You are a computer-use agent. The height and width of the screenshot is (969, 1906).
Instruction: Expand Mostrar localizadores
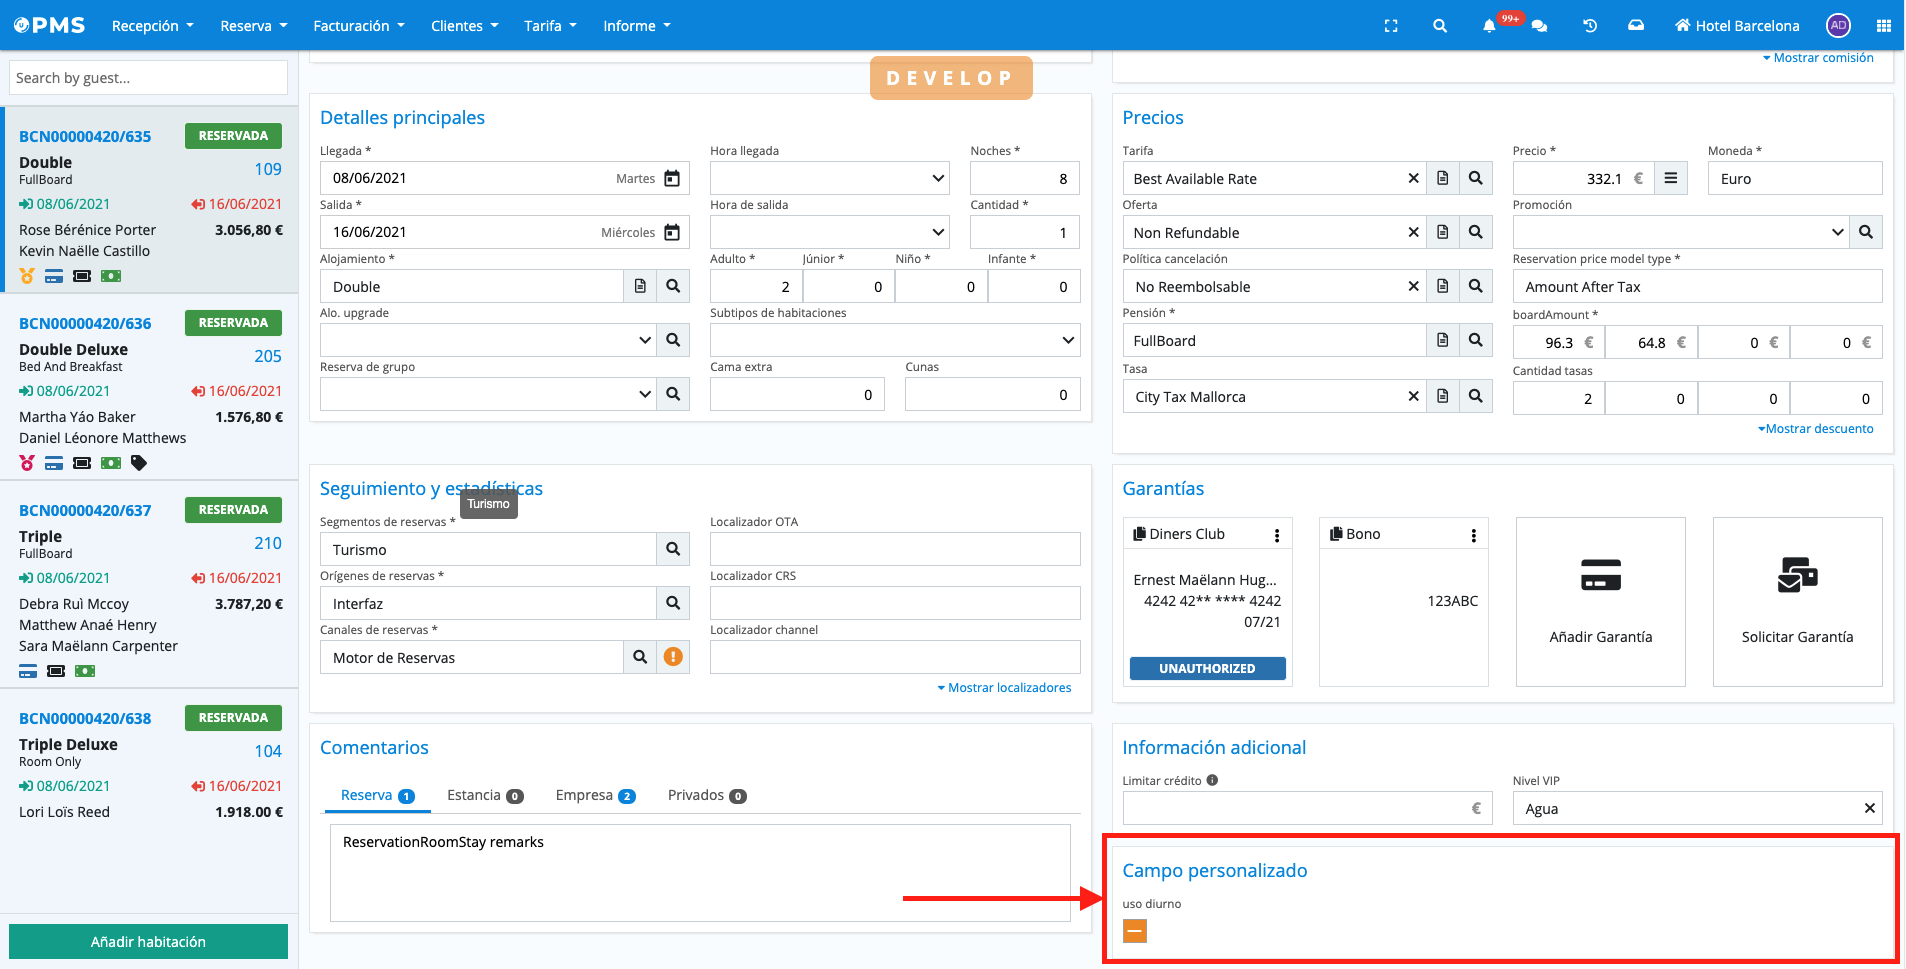pos(1004,688)
